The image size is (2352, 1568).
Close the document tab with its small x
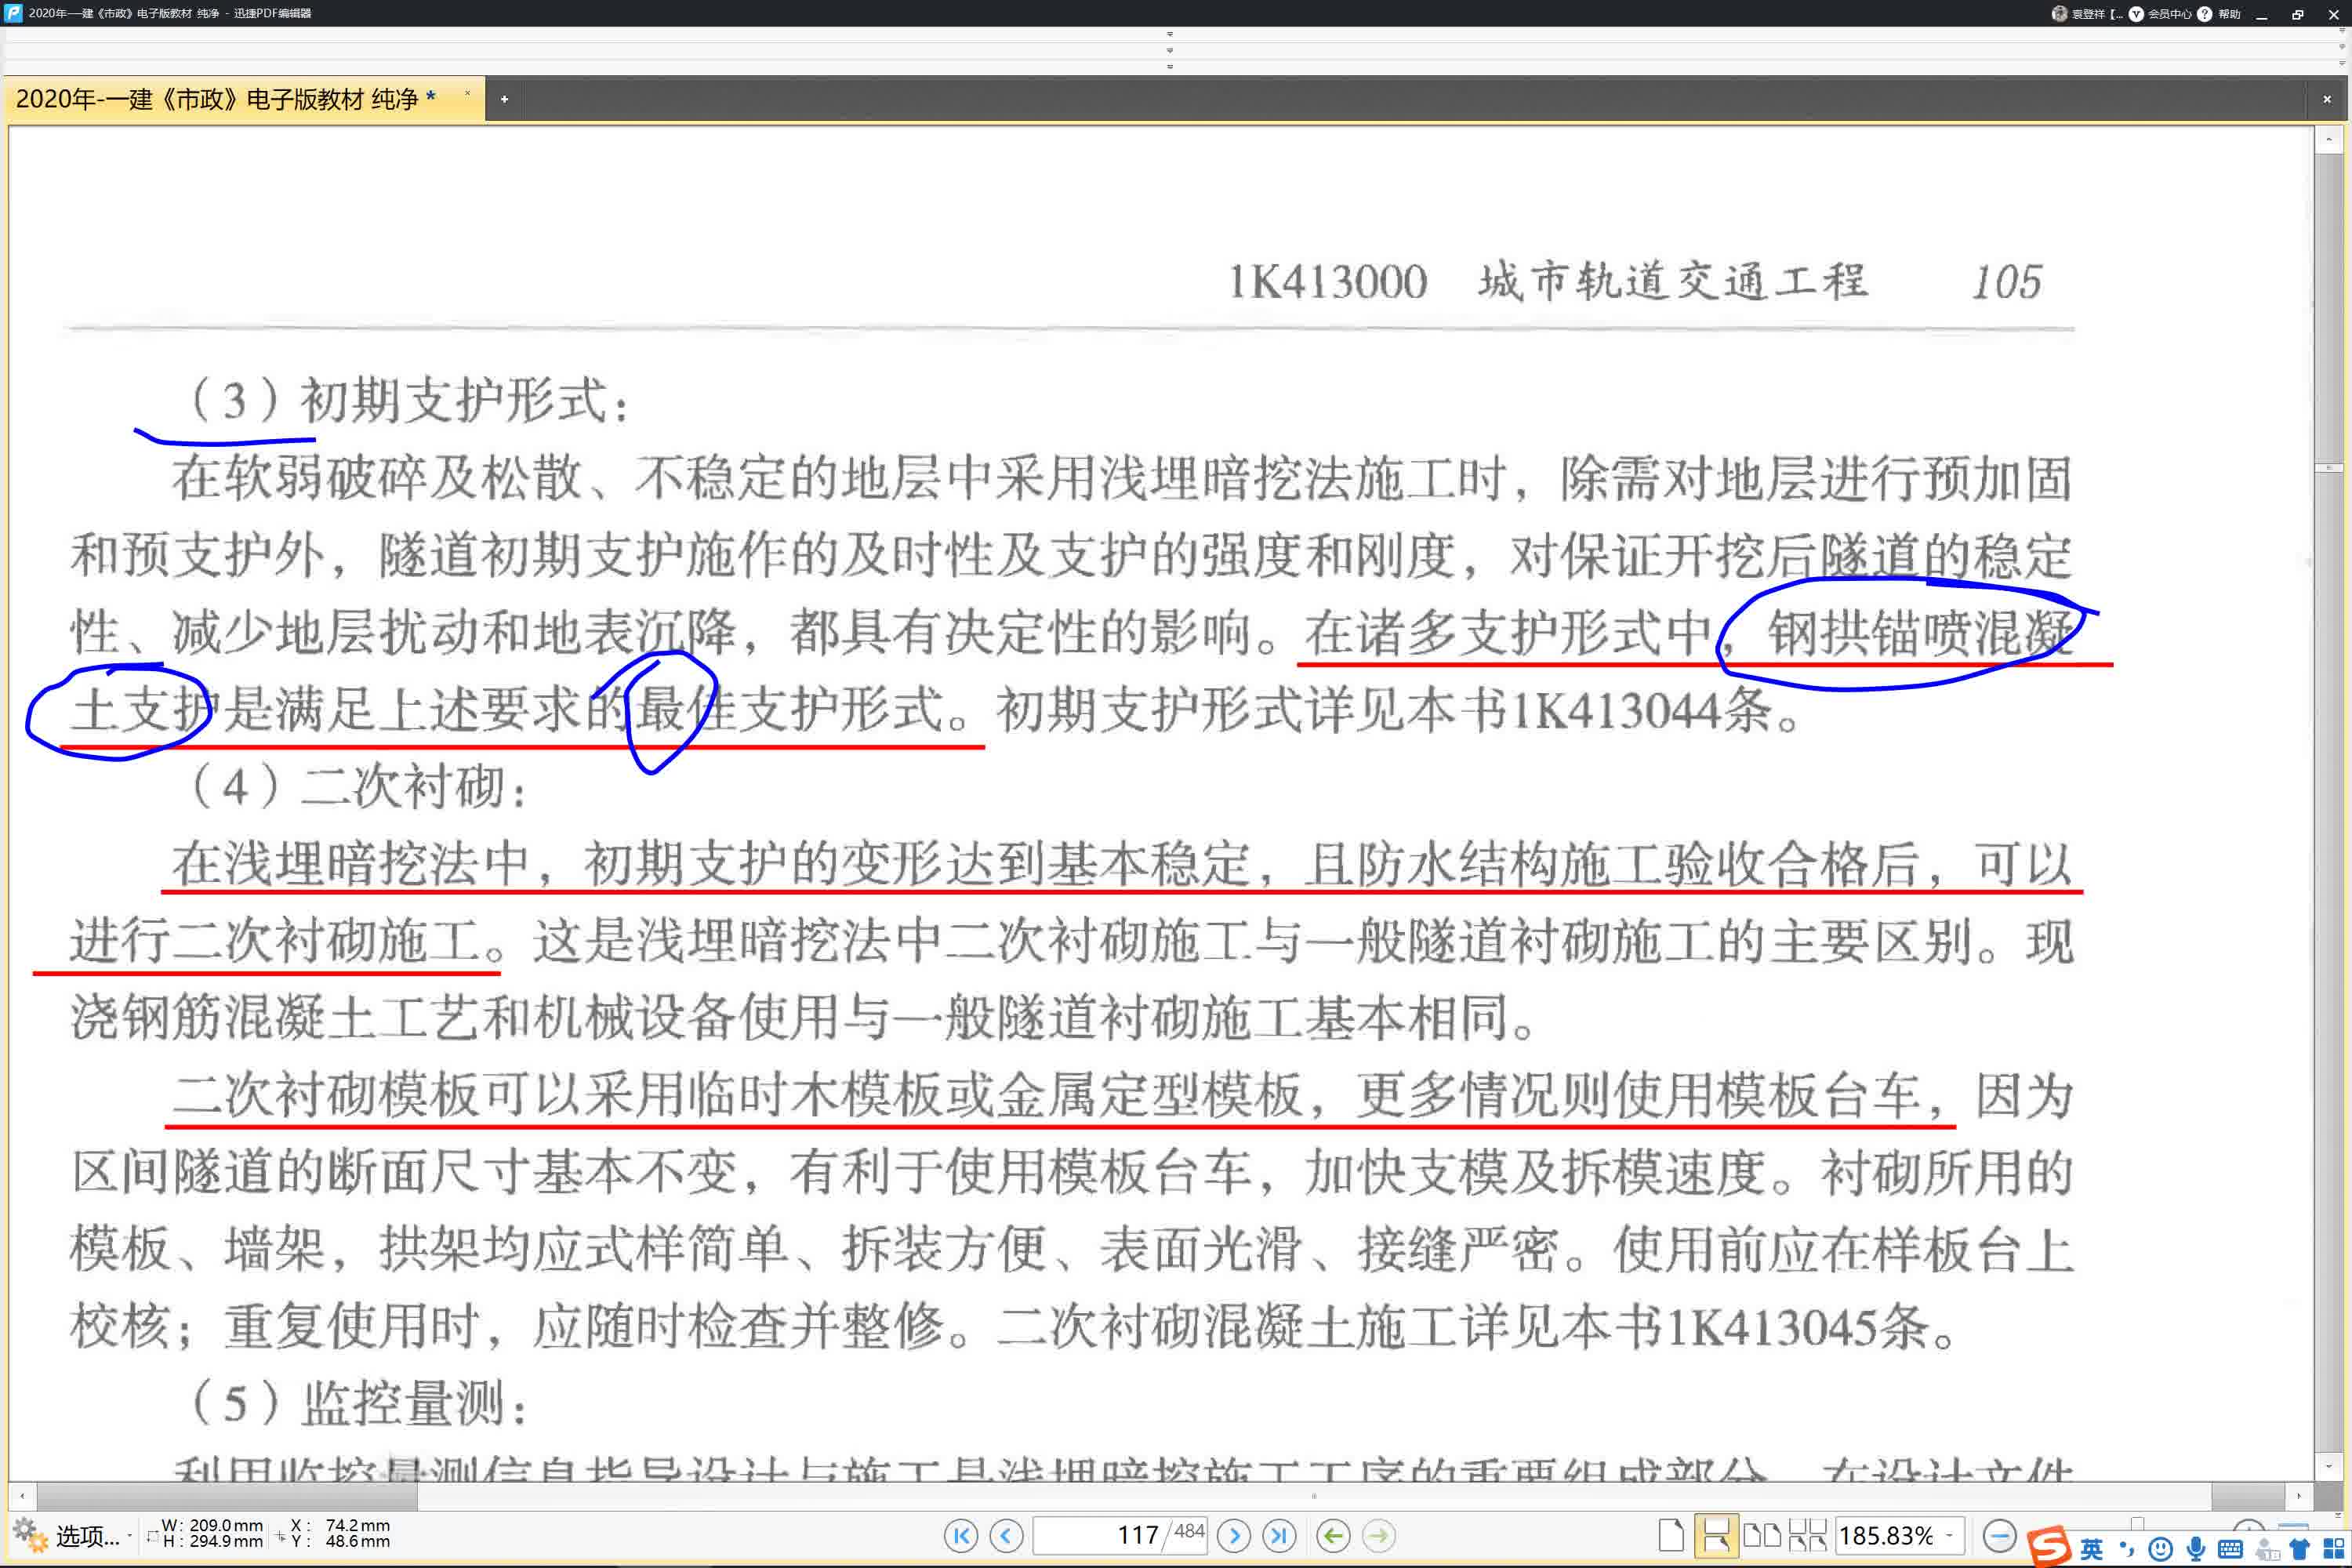[467, 94]
